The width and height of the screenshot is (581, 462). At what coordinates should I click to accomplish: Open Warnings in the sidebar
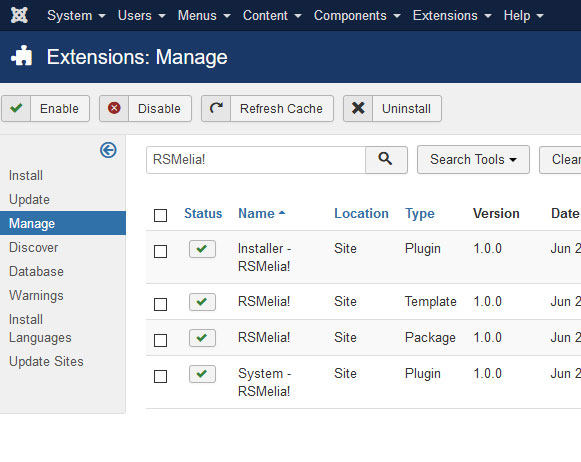pyautogui.click(x=36, y=295)
